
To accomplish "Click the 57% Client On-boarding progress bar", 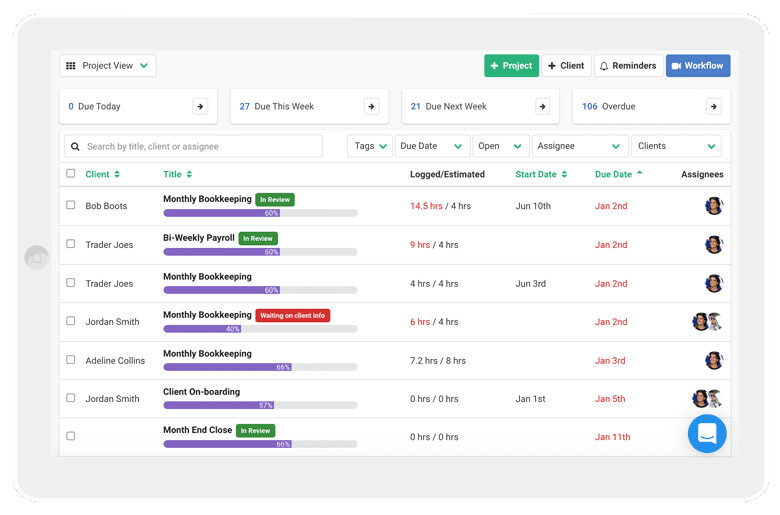I will click(260, 406).
